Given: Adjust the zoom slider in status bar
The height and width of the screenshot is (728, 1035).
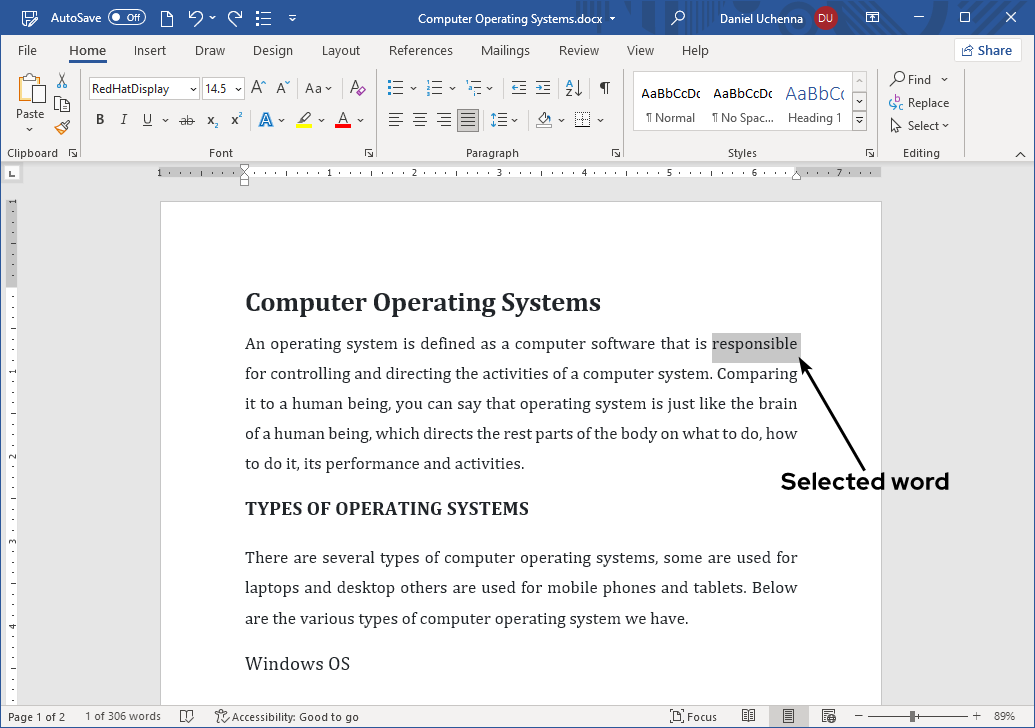Looking at the screenshot, I should pos(913,717).
